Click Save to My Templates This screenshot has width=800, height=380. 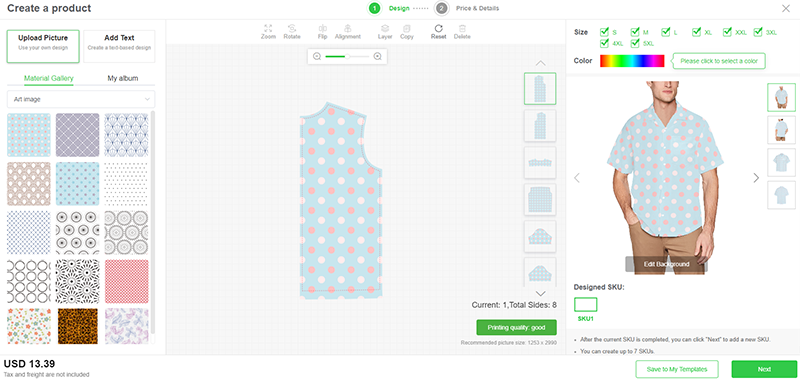pos(677,369)
